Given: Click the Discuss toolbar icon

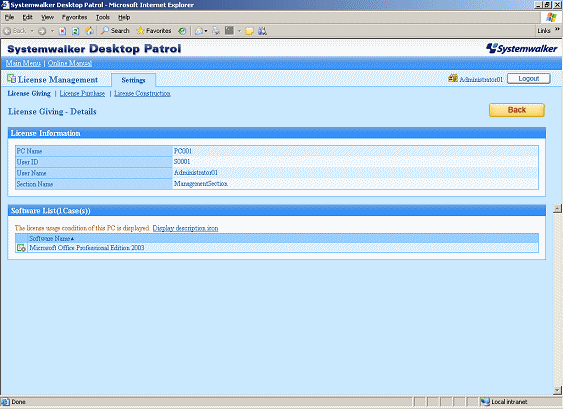Looking at the screenshot, I should [250, 31].
